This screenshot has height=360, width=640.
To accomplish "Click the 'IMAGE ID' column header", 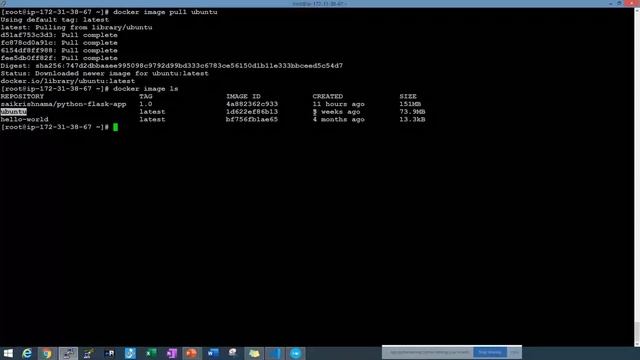I will [243, 96].
